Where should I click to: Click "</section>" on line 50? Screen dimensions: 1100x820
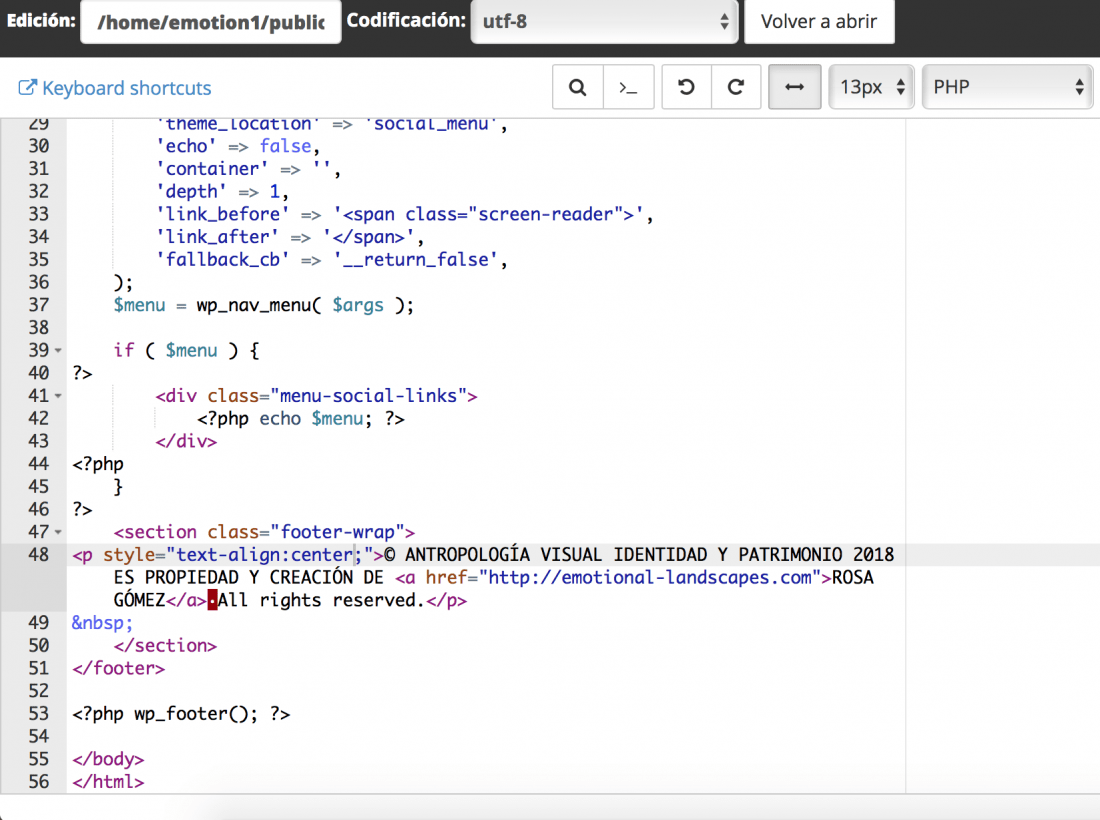pyautogui.click(x=166, y=645)
